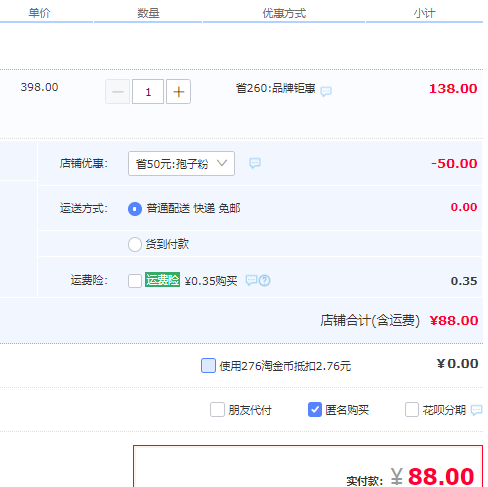
Task: Uncheck 匿名购买 checkbox
Action: coord(315,410)
